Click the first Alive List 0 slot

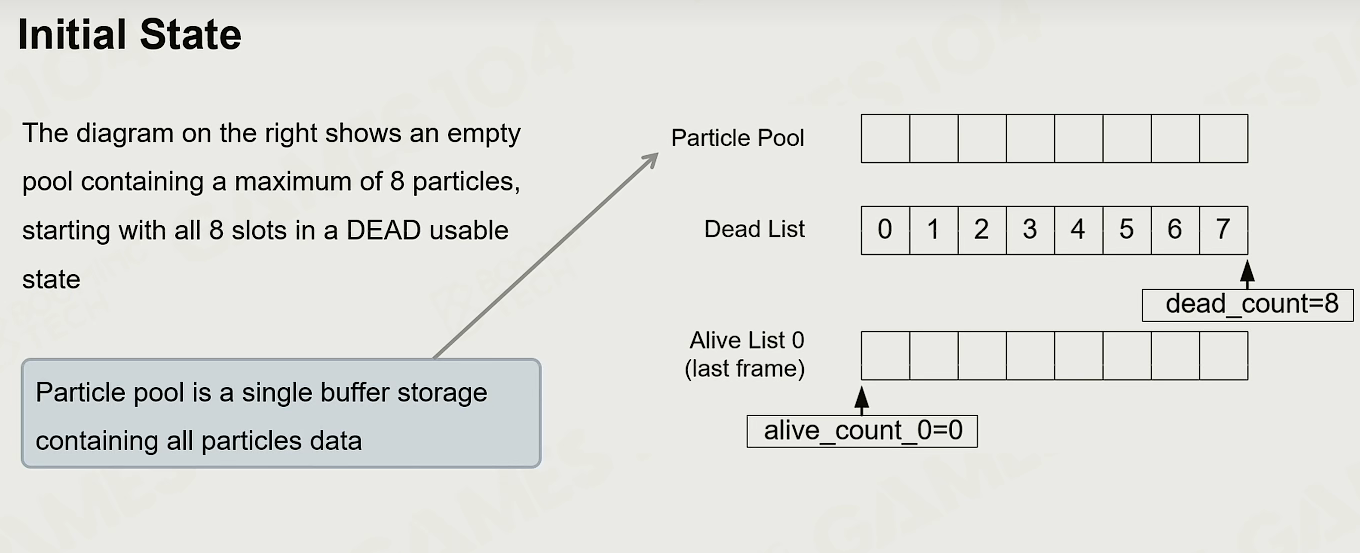(885, 355)
